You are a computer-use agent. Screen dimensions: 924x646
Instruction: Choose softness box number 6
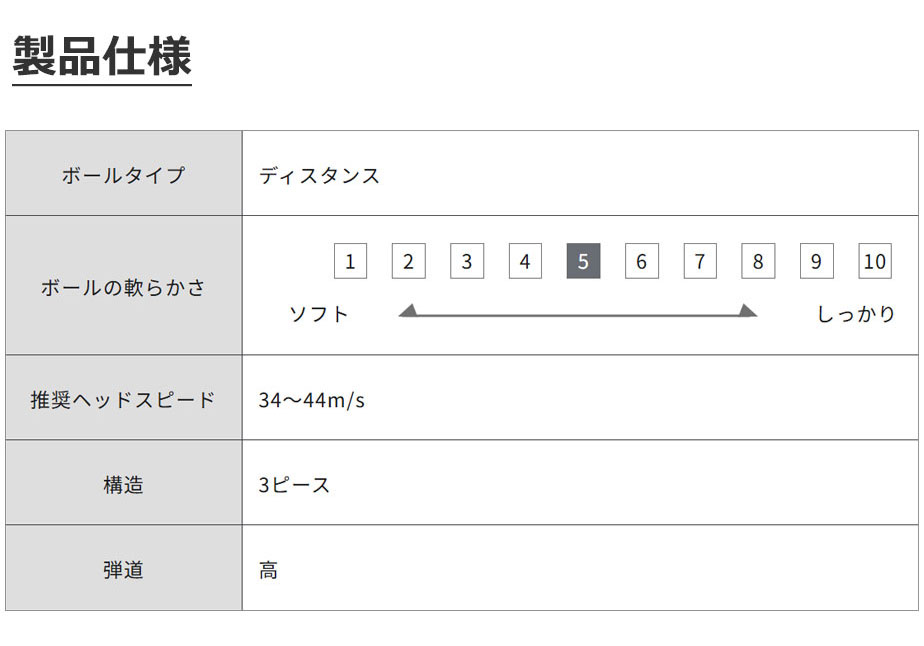[642, 261]
